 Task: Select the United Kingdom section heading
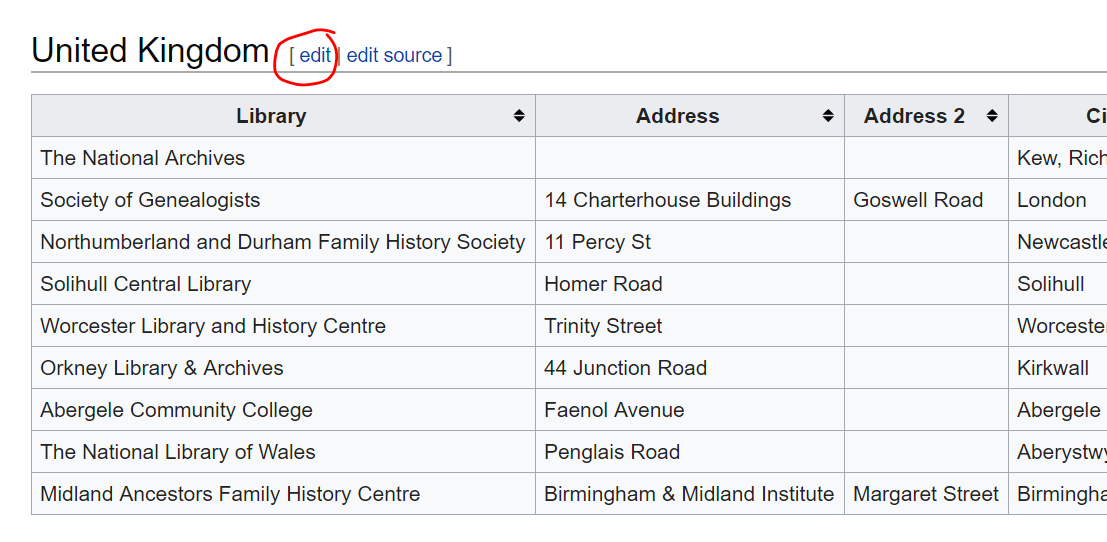coord(150,51)
